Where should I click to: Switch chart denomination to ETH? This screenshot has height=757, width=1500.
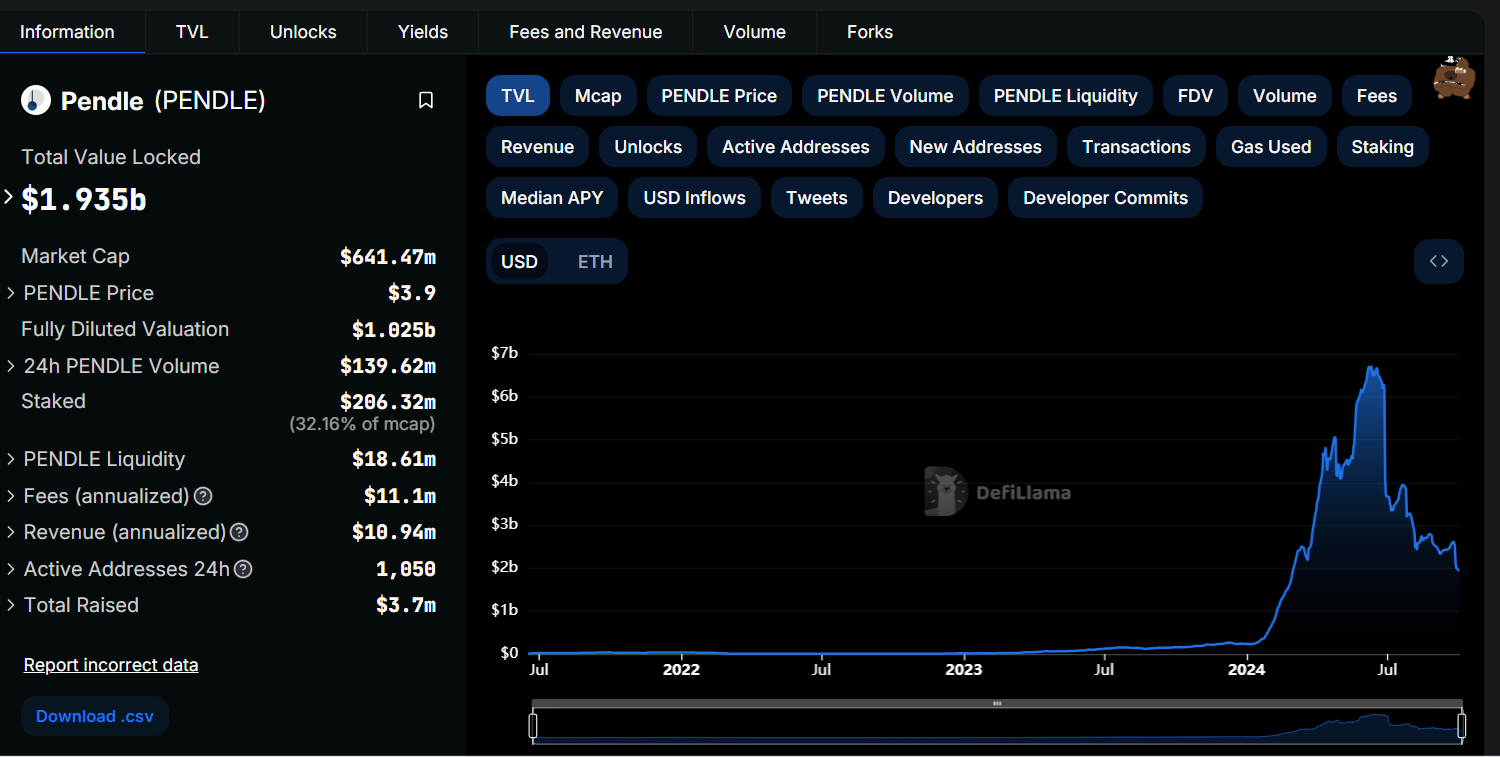[x=595, y=261]
